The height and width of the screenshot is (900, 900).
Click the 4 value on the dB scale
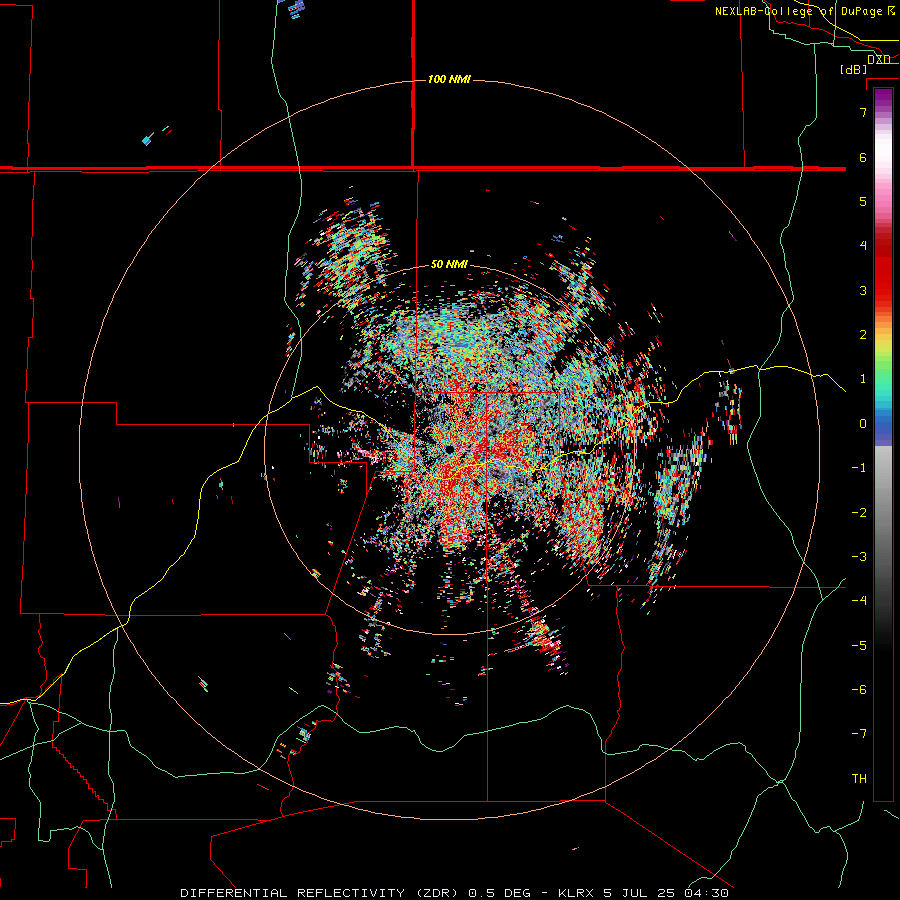(863, 246)
